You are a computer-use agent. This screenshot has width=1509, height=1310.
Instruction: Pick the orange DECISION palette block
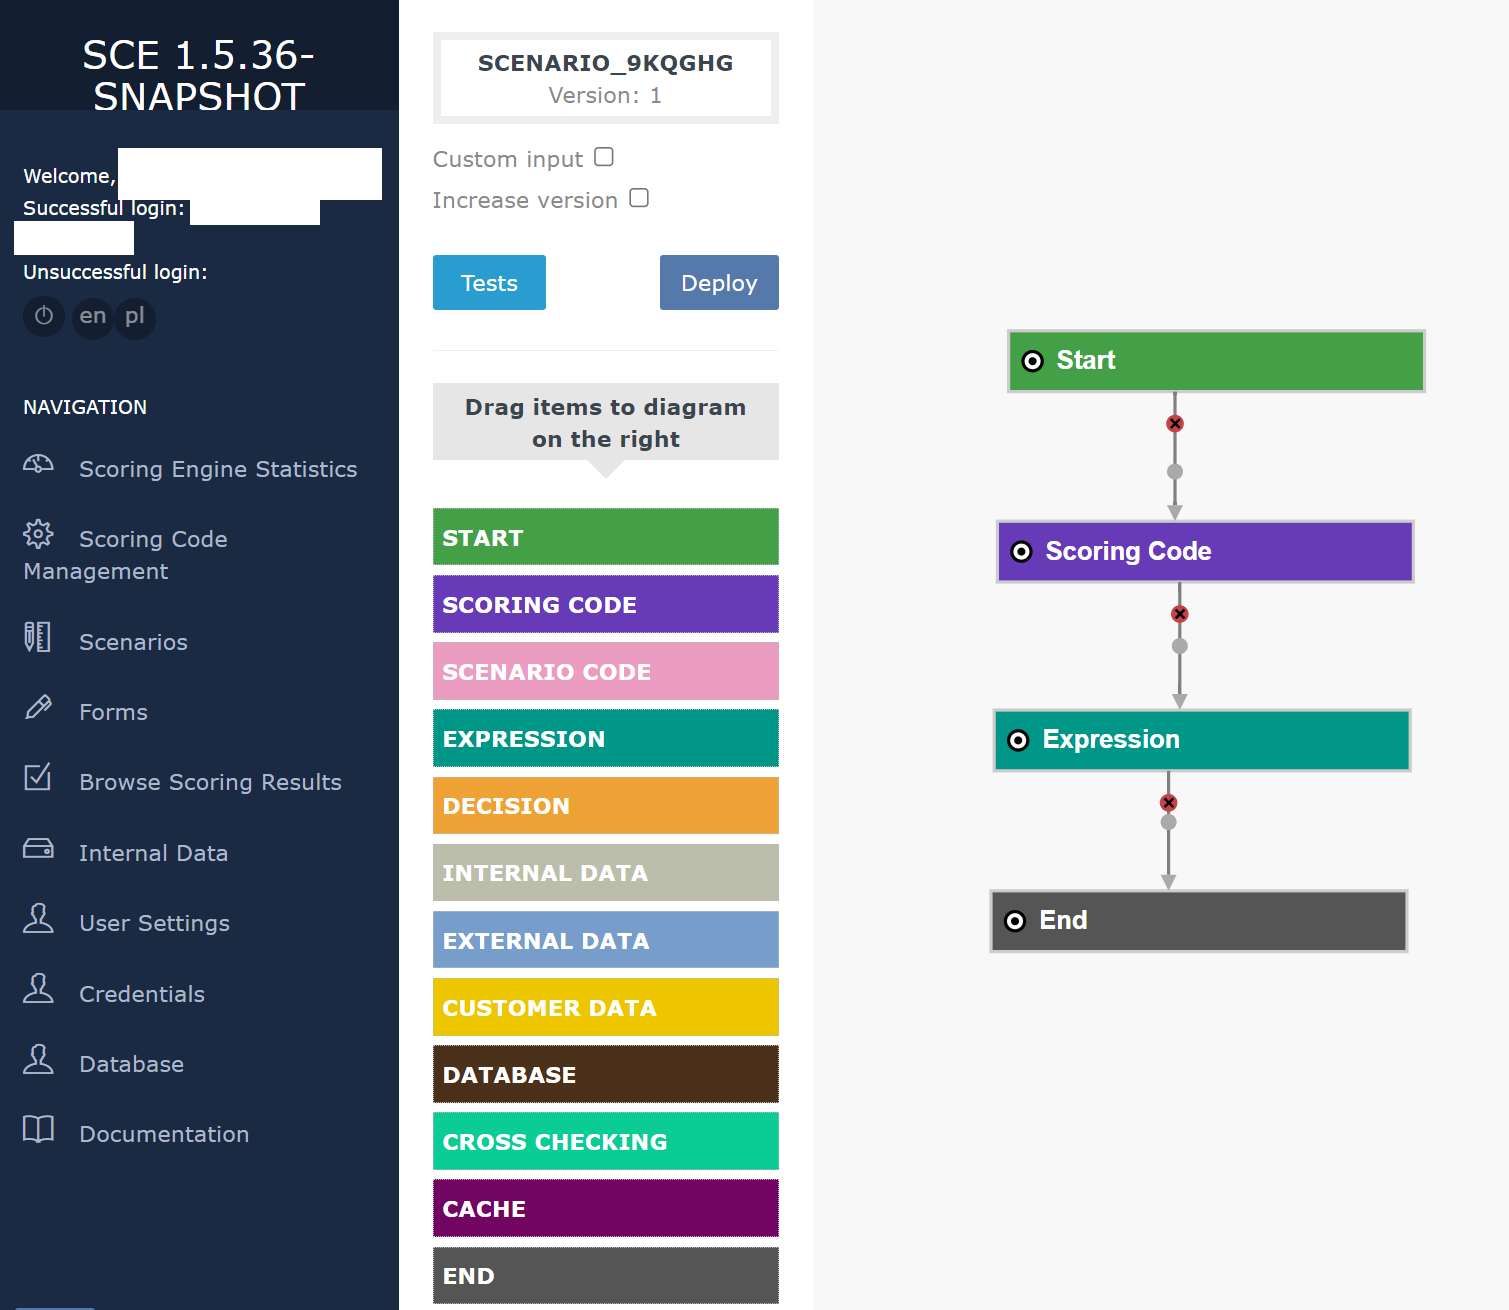pos(605,806)
